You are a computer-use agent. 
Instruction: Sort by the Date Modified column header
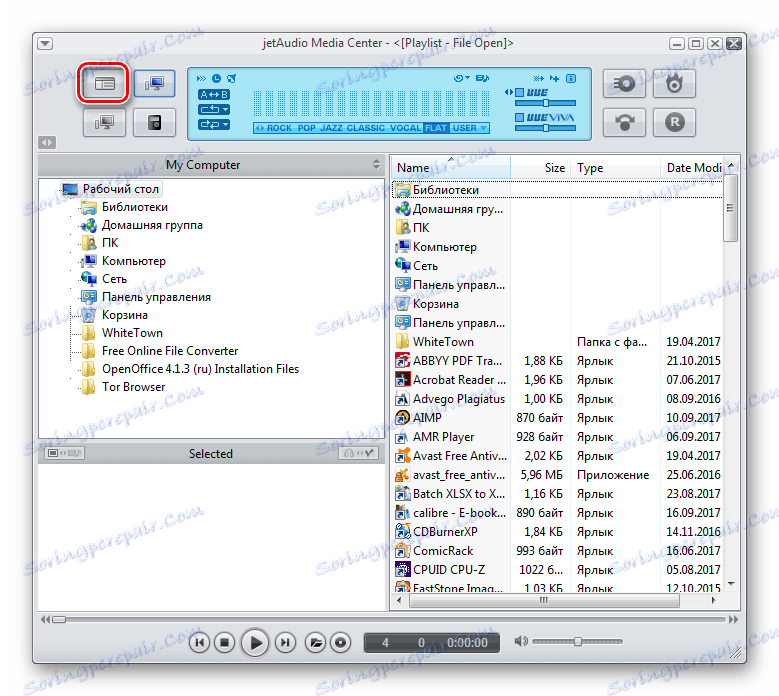click(693, 168)
